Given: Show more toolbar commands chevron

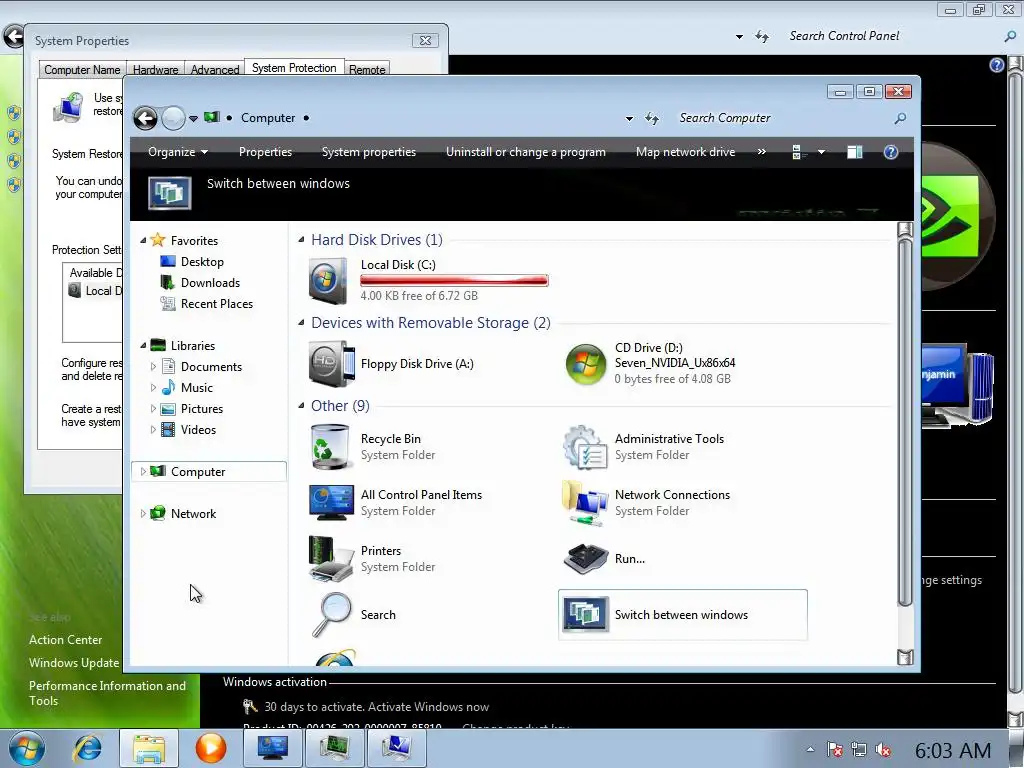Looking at the screenshot, I should coord(761,152).
